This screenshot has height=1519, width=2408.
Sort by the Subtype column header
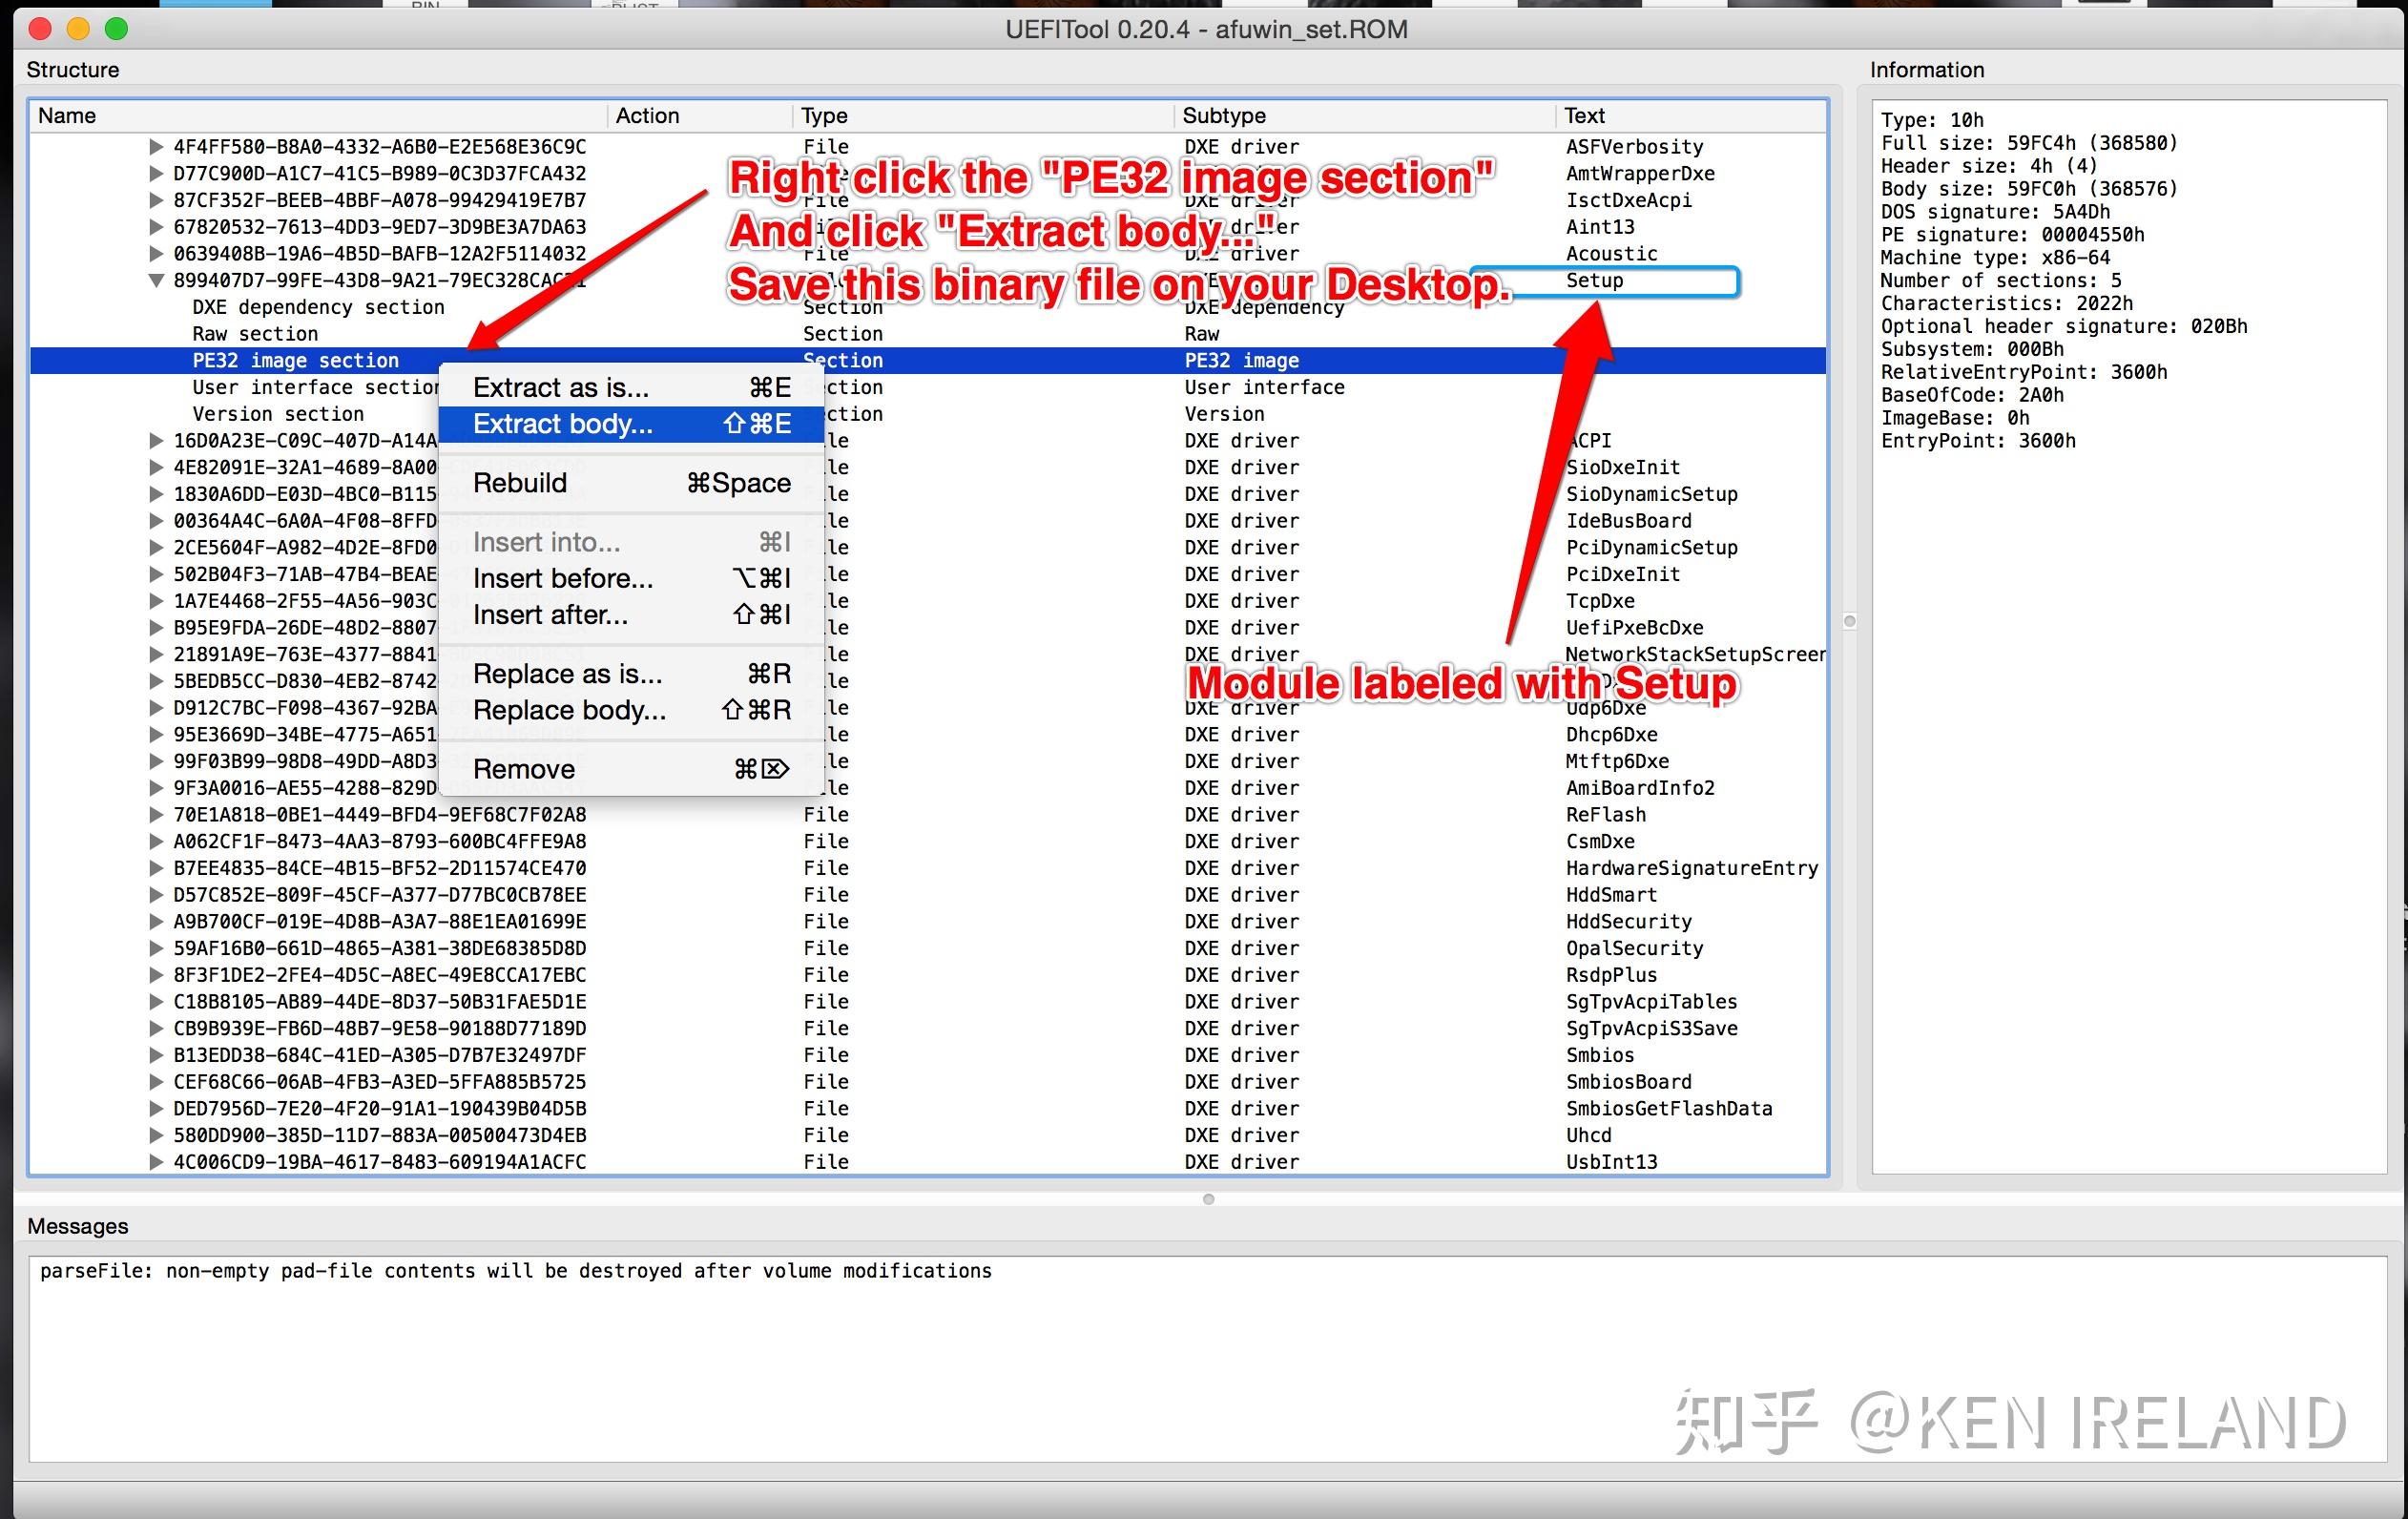[1223, 115]
